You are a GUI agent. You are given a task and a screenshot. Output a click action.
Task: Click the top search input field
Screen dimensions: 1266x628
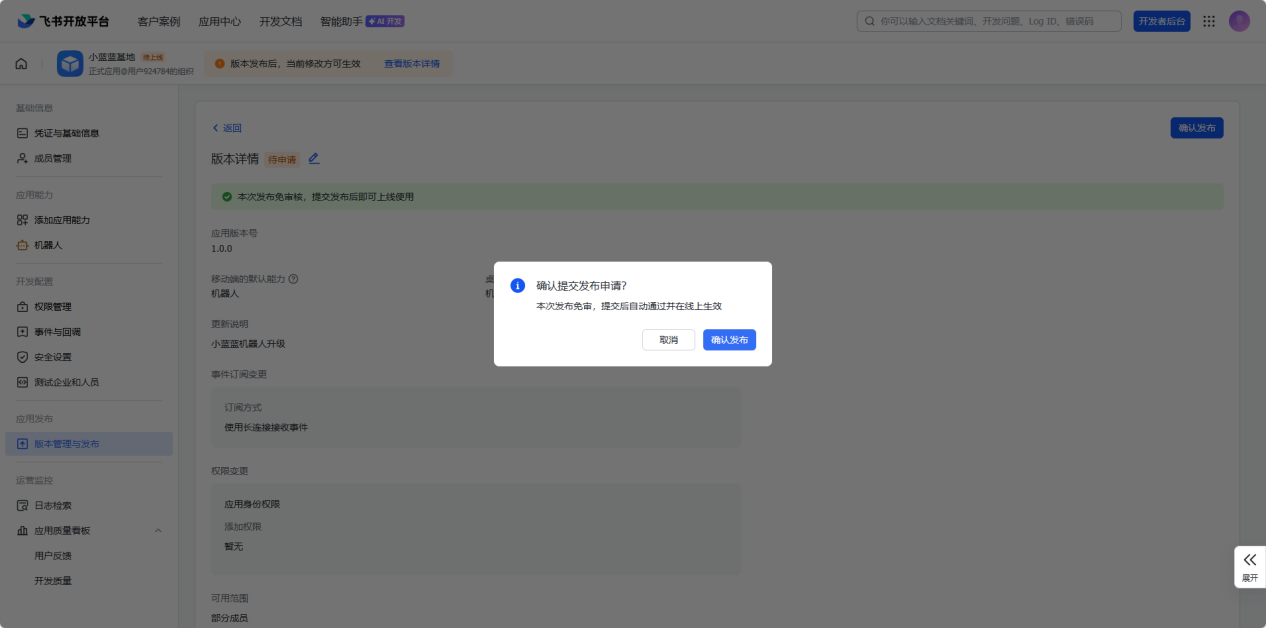point(990,21)
